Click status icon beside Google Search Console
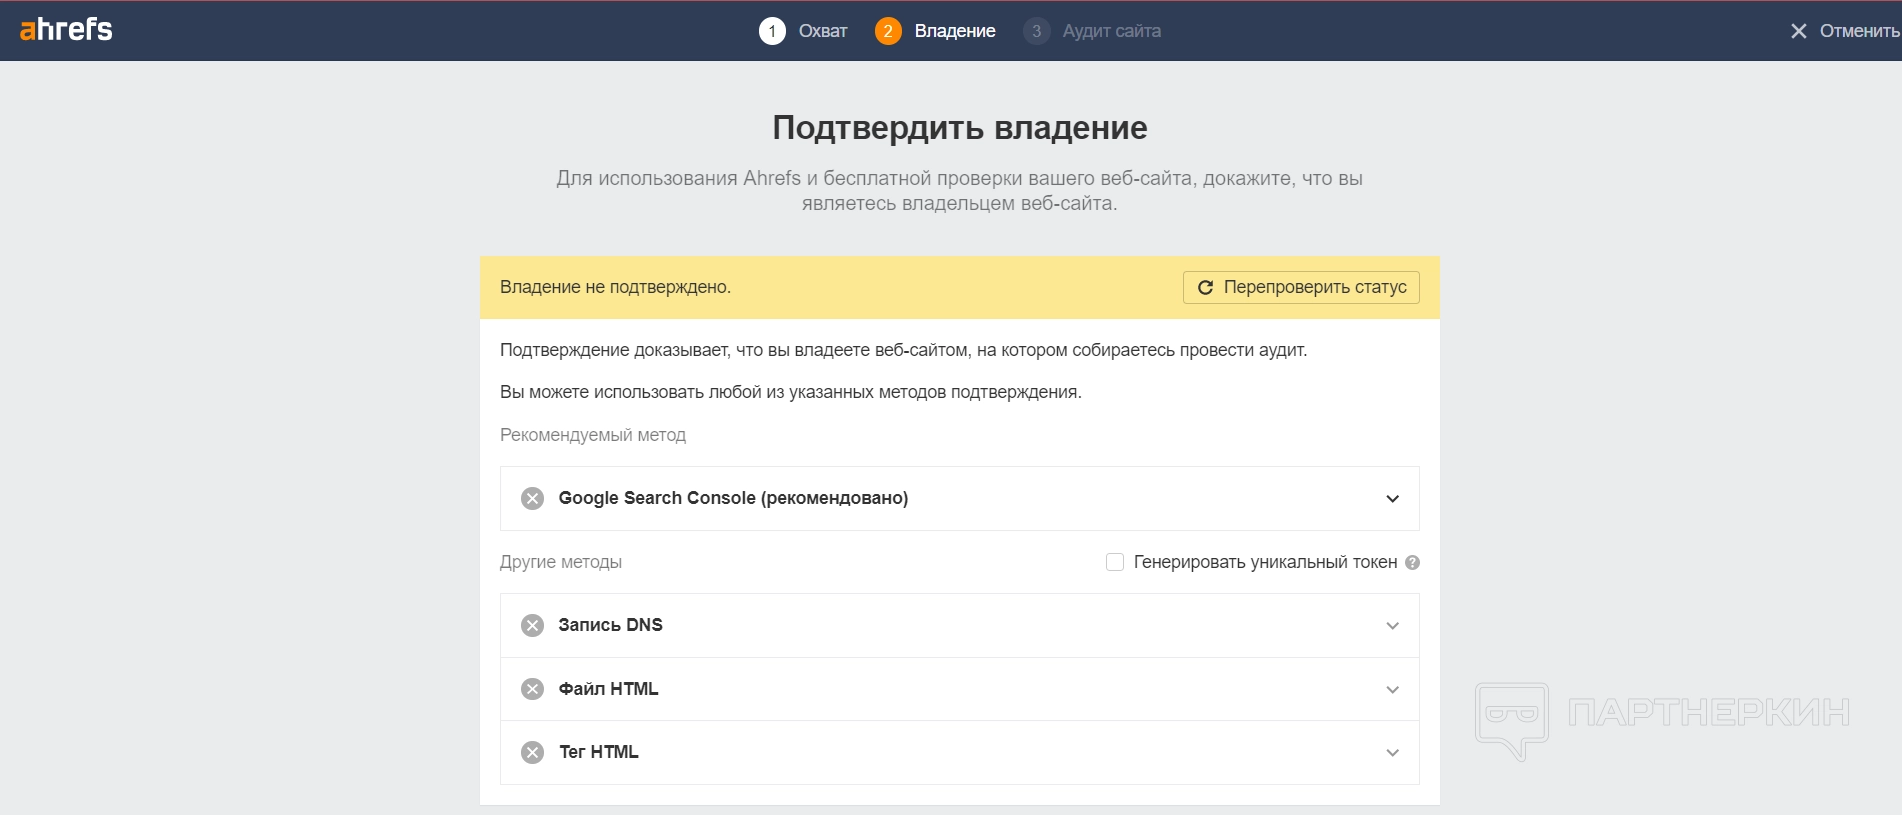Screen dimensions: 1902x815 [533, 498]
